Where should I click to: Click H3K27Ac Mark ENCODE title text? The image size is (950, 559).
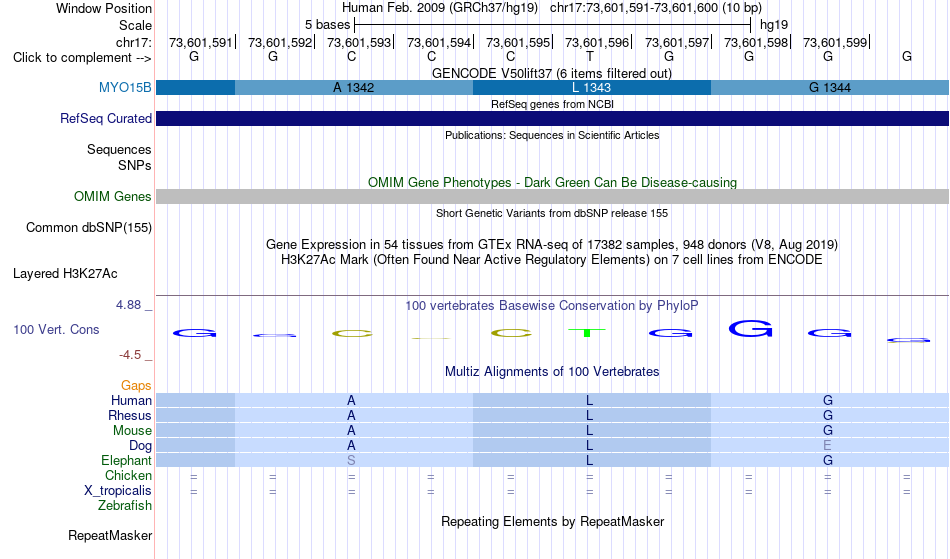(551, 260)
